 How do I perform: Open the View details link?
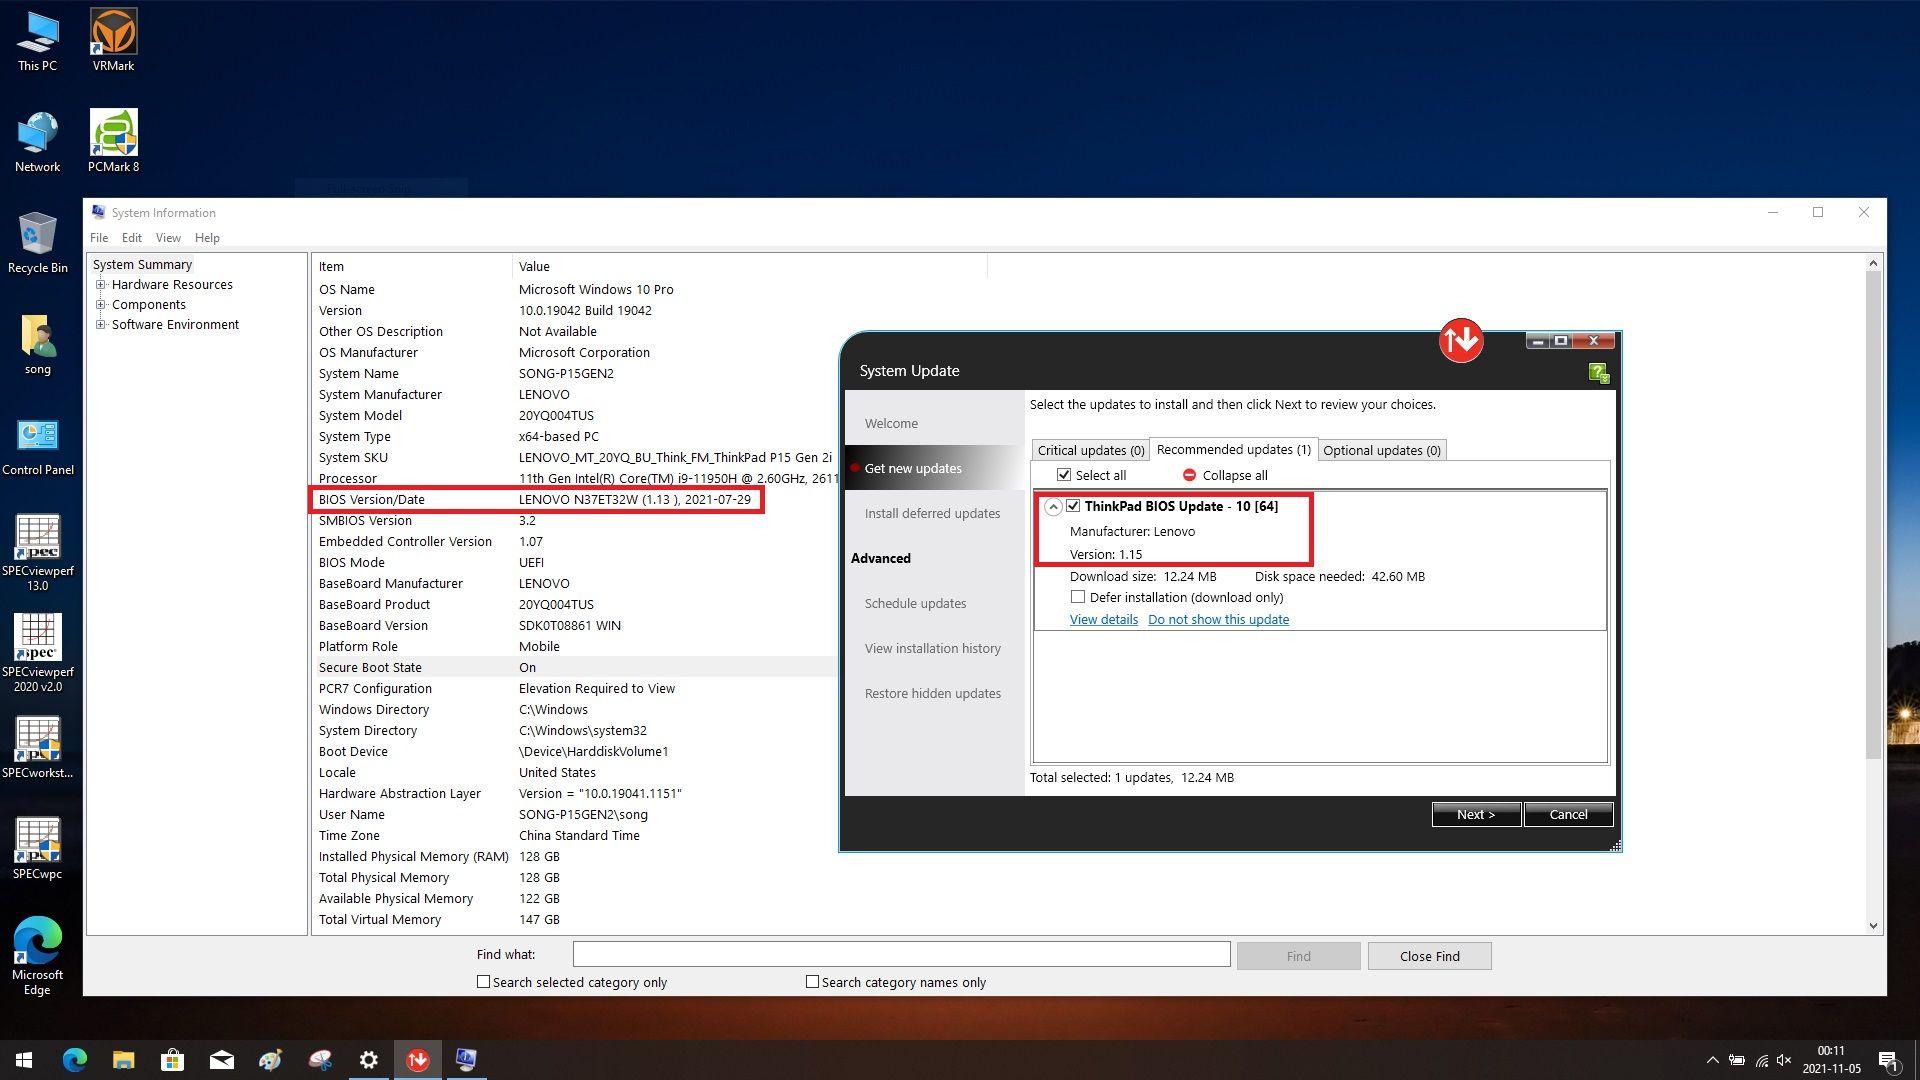pos(1103,619)
